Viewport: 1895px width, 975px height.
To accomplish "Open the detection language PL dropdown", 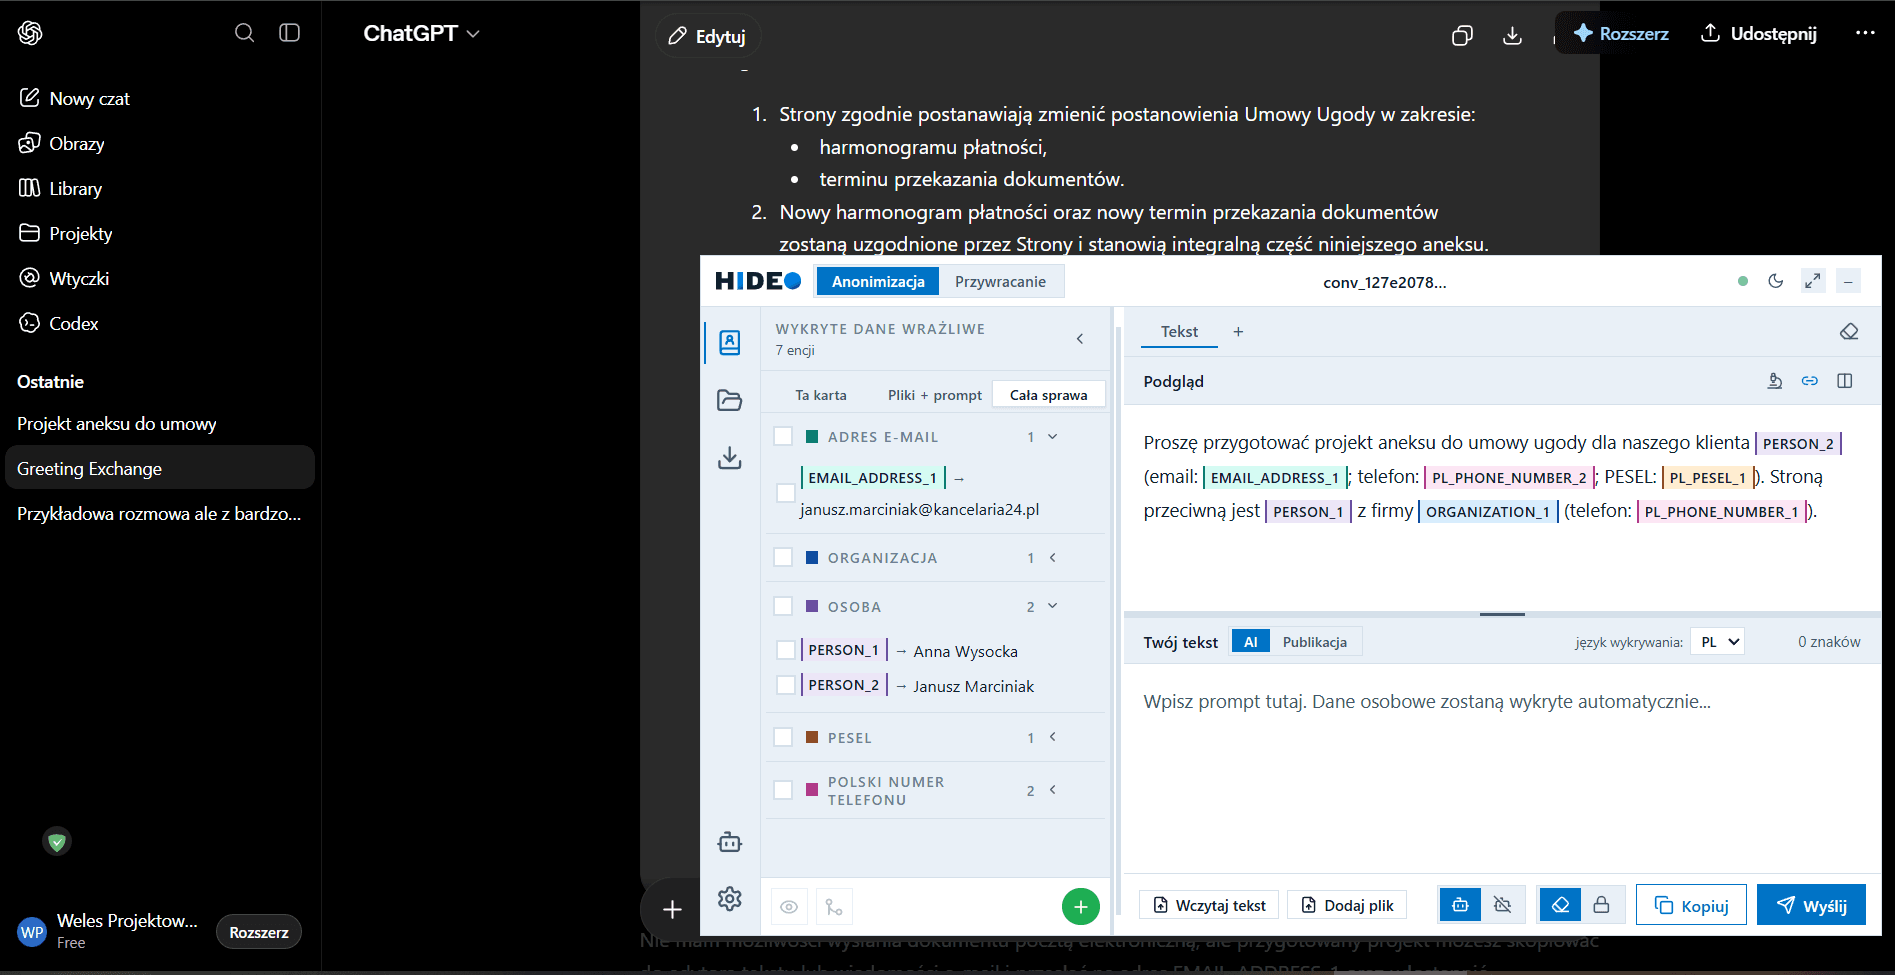I will coord(1717,642).
